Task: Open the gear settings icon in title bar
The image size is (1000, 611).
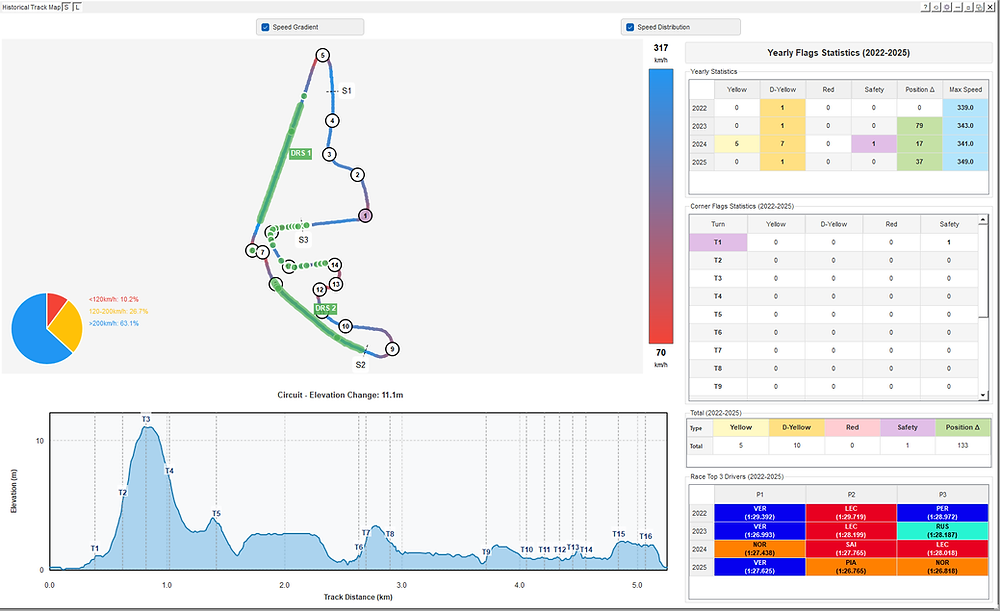Action: 947,7
